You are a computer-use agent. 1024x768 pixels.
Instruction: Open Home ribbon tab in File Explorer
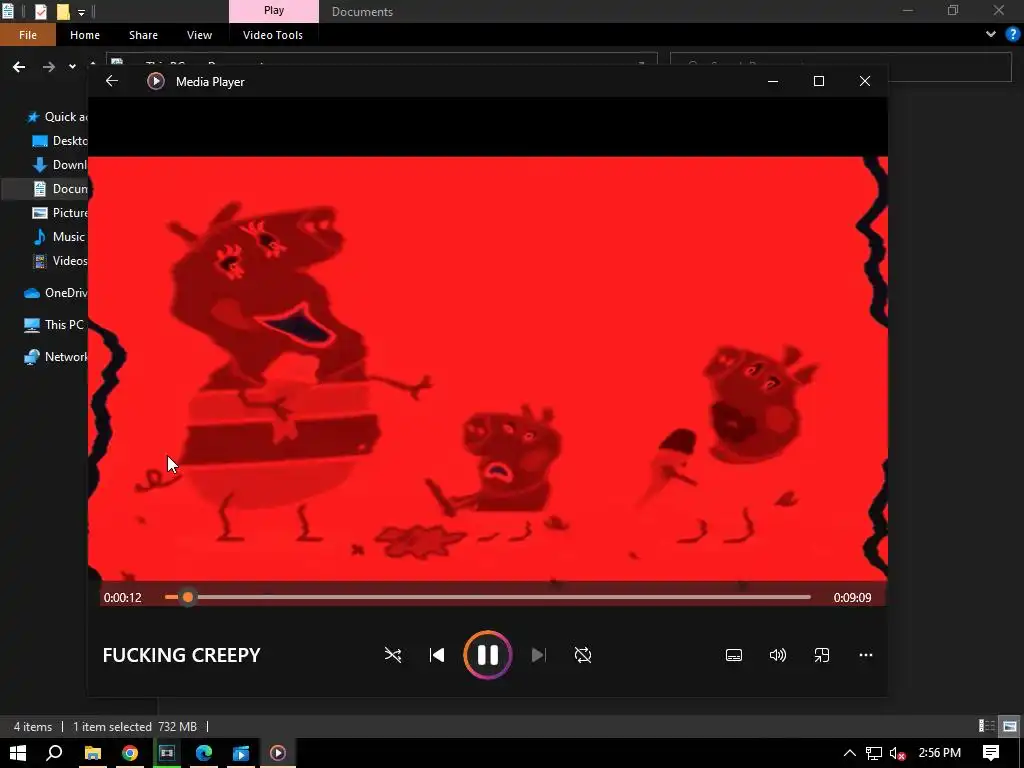click(85, 35)
